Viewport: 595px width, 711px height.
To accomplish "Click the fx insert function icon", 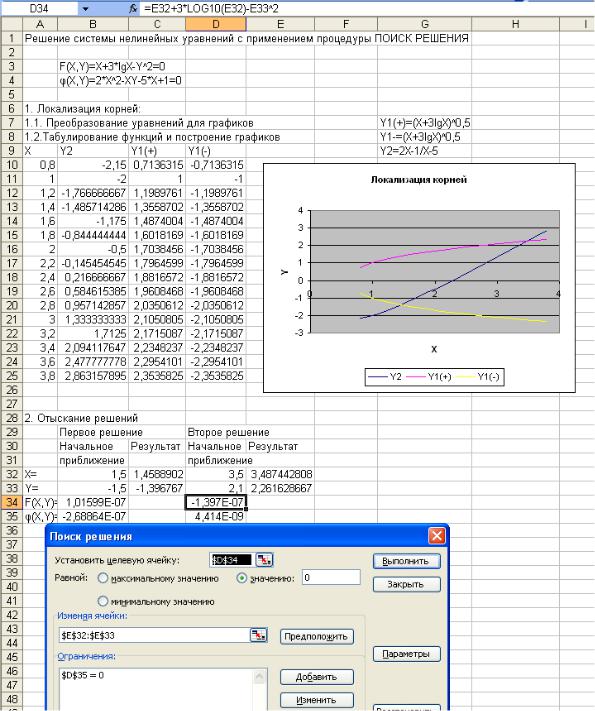I will point(133,9).
